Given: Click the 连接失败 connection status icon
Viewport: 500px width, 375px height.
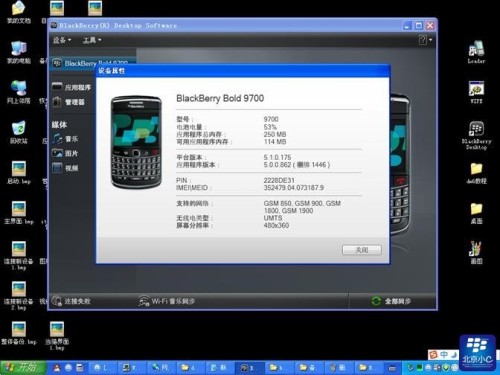Looking at the screenshot, I should pyautogui.click(x=57, y=301).
